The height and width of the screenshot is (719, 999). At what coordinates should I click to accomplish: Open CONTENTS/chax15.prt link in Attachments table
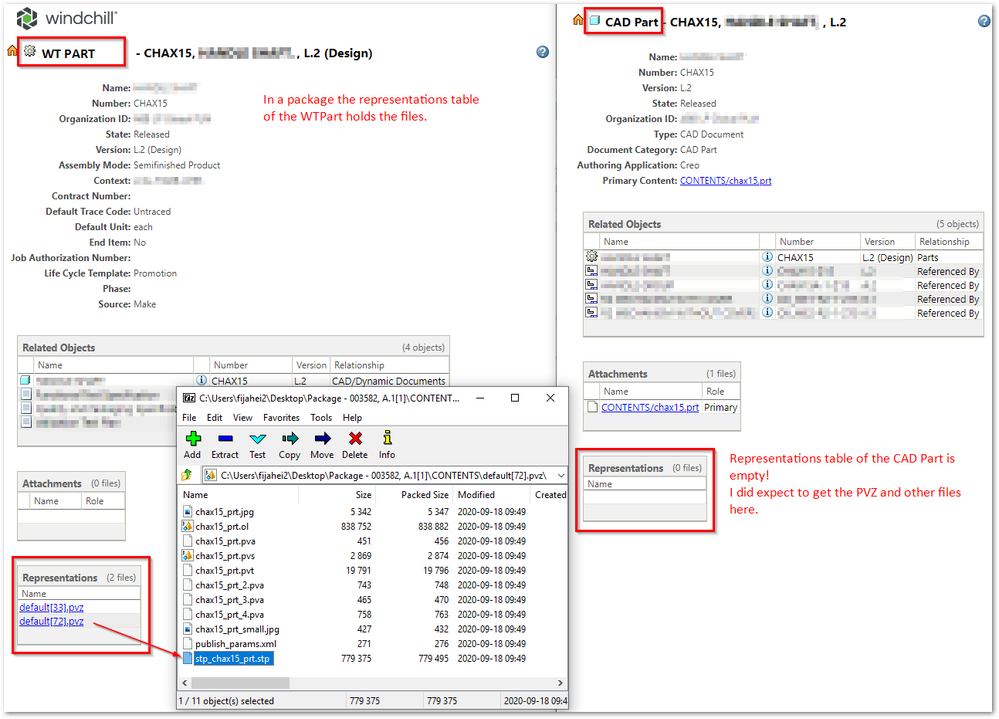click(x=650, y=408)
